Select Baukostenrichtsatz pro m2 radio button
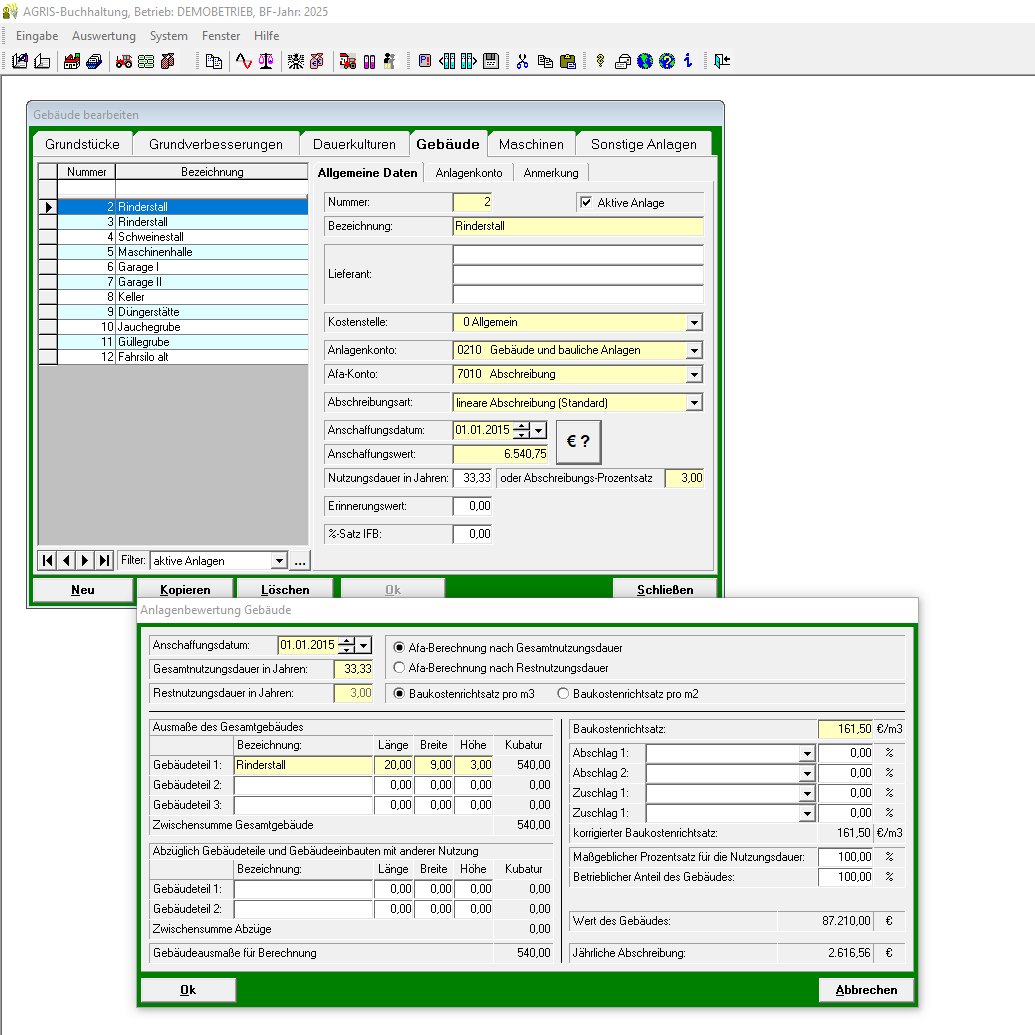The height and width of the screenshot is (1035, 1035). (x=563, y=693)
